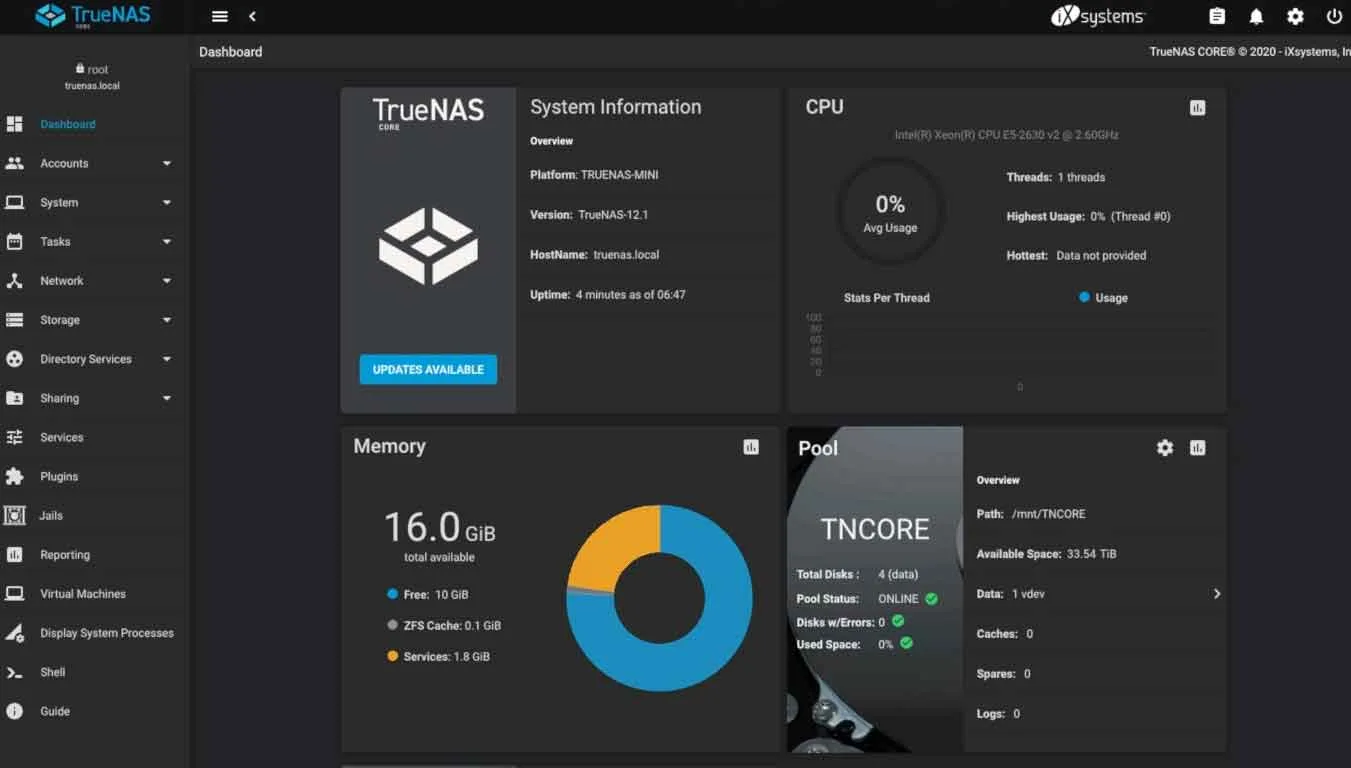Image resolution: width=1351 pixels, height=768 pixels.
Task: Expand the Storage menu arrow
Action: click(167, 320)
